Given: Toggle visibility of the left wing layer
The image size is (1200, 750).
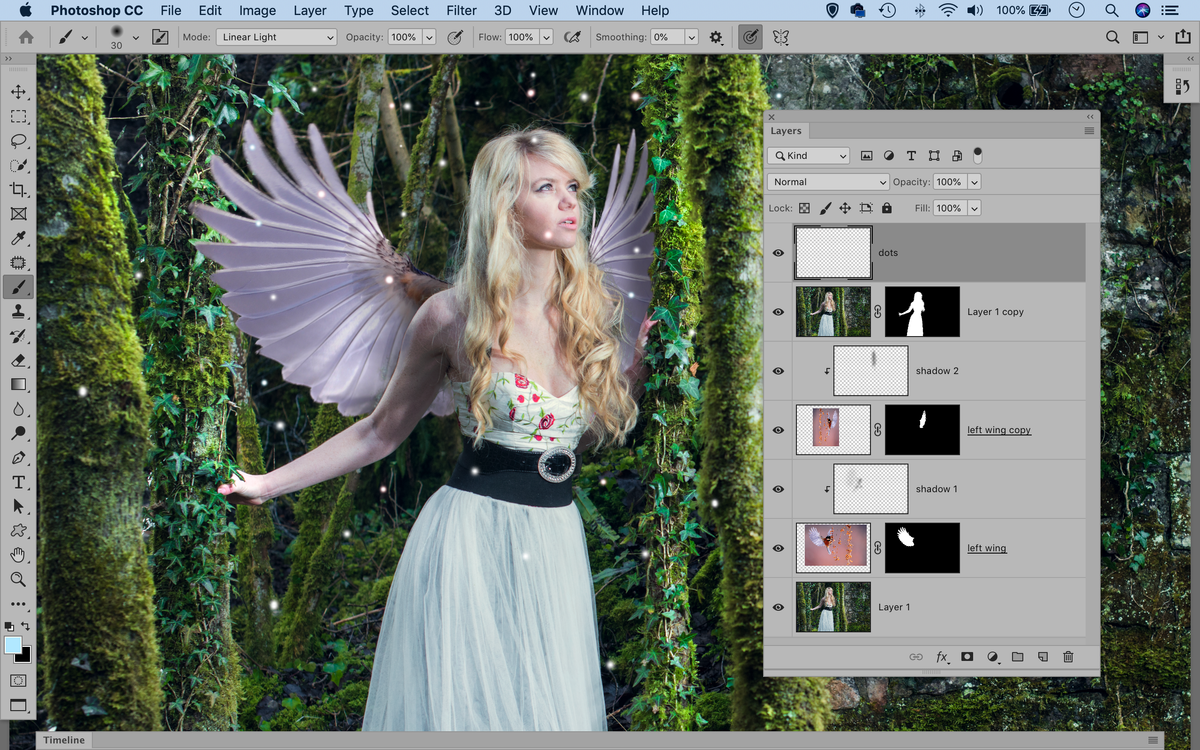Looking at the screenshot, I should click(x=778, y=548).
